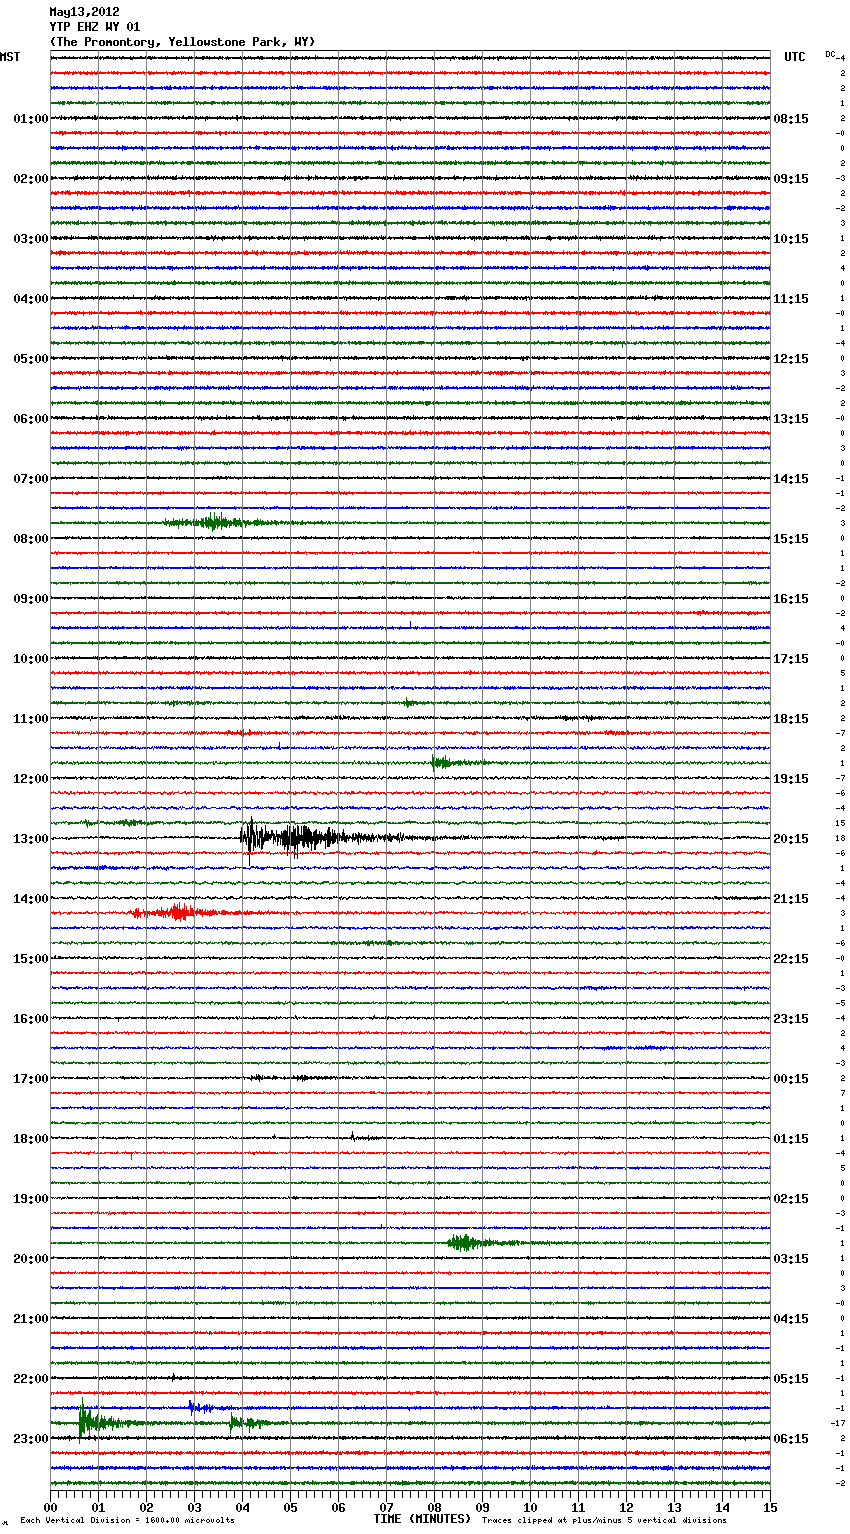This screenshot has width=850, height=1534.
Task: Click minute tick label "15" on time axis
Action: coord(770,1507)
